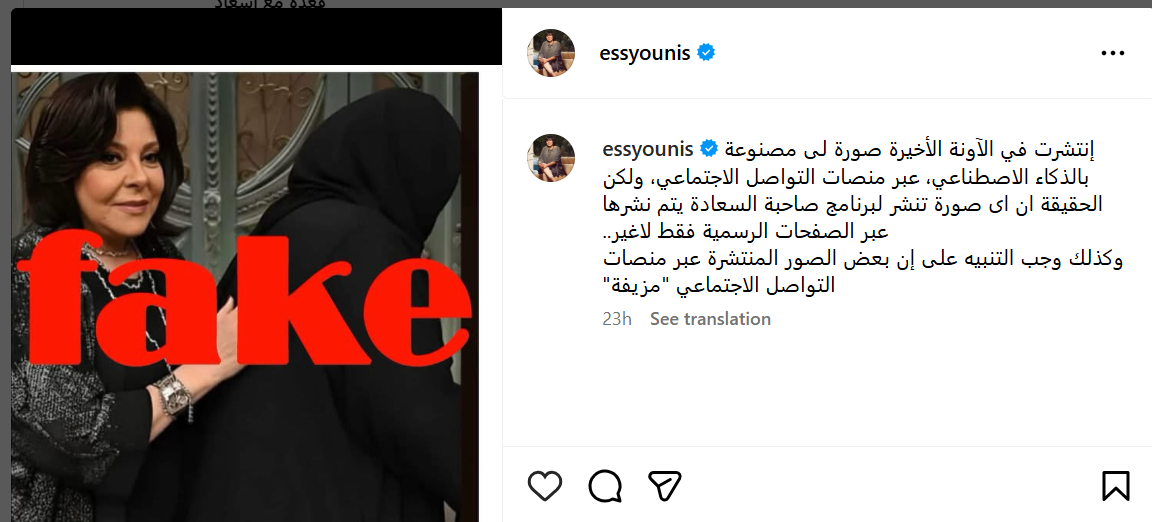The image size is (1152, 522).
Task: Open the three-dot more options menu
Action: [x=1112, y=54]
